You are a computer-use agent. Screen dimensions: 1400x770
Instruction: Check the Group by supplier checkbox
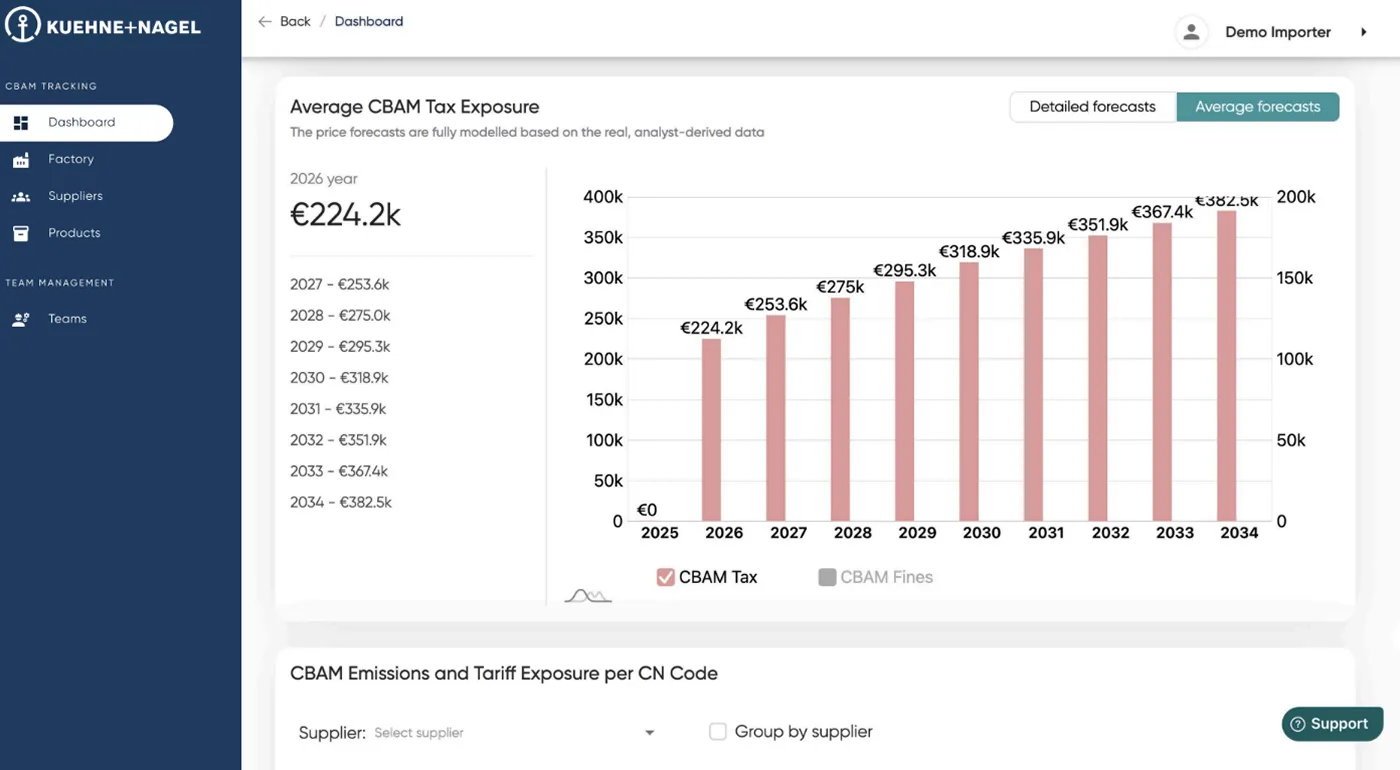click(x=718, y=732)
